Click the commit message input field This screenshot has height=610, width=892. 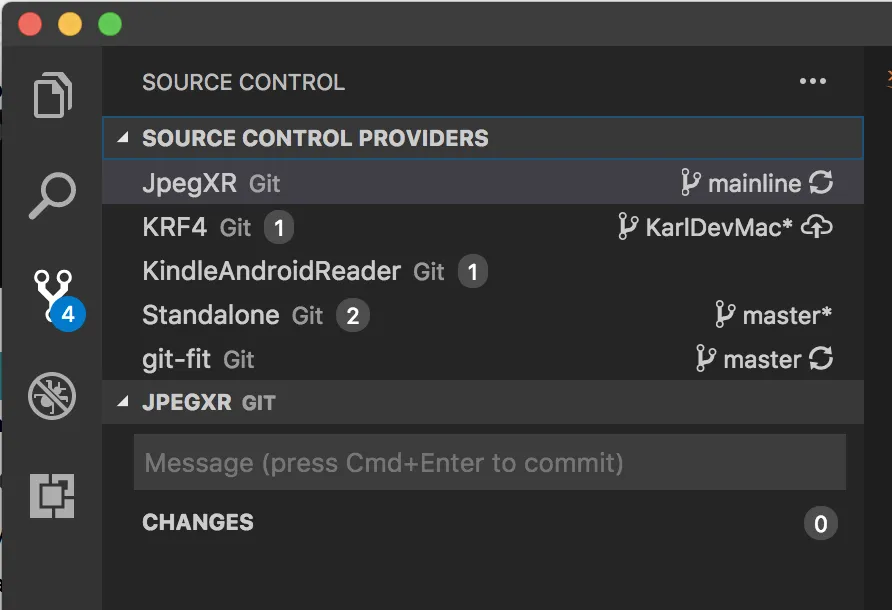489,463
